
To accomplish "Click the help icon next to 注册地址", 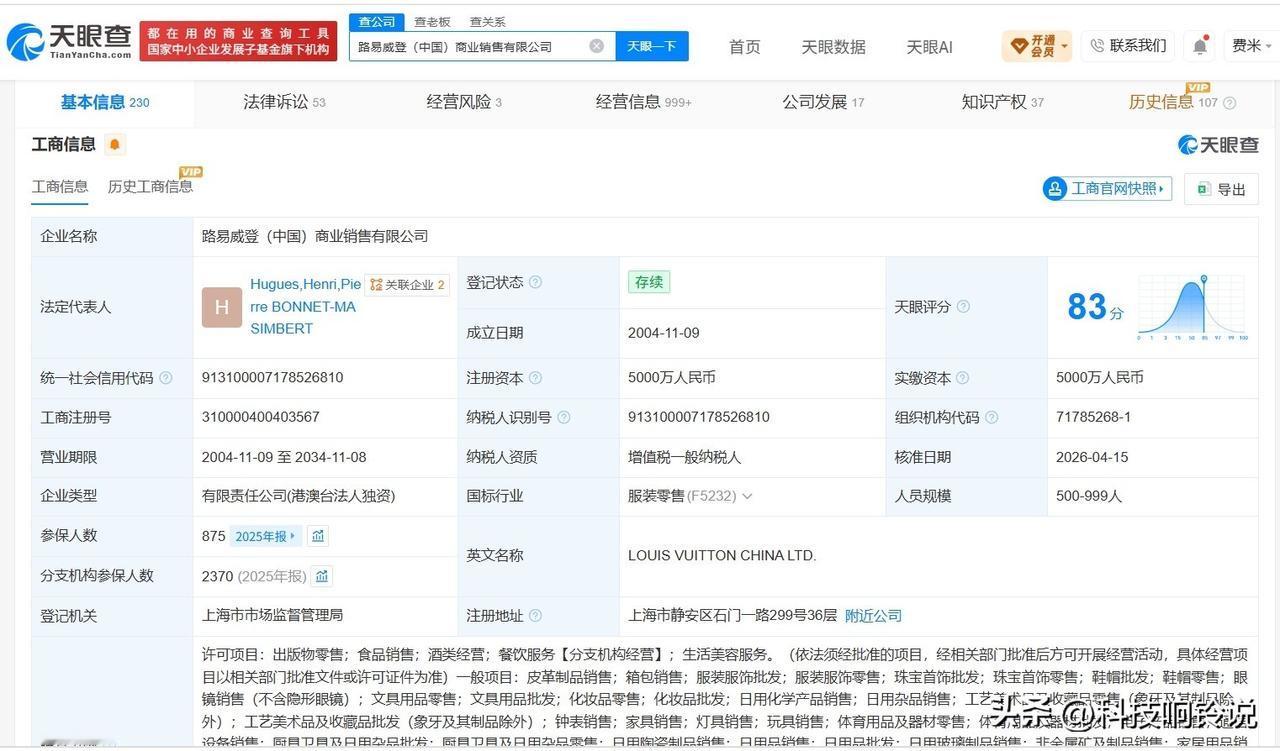I will point(535,616).
